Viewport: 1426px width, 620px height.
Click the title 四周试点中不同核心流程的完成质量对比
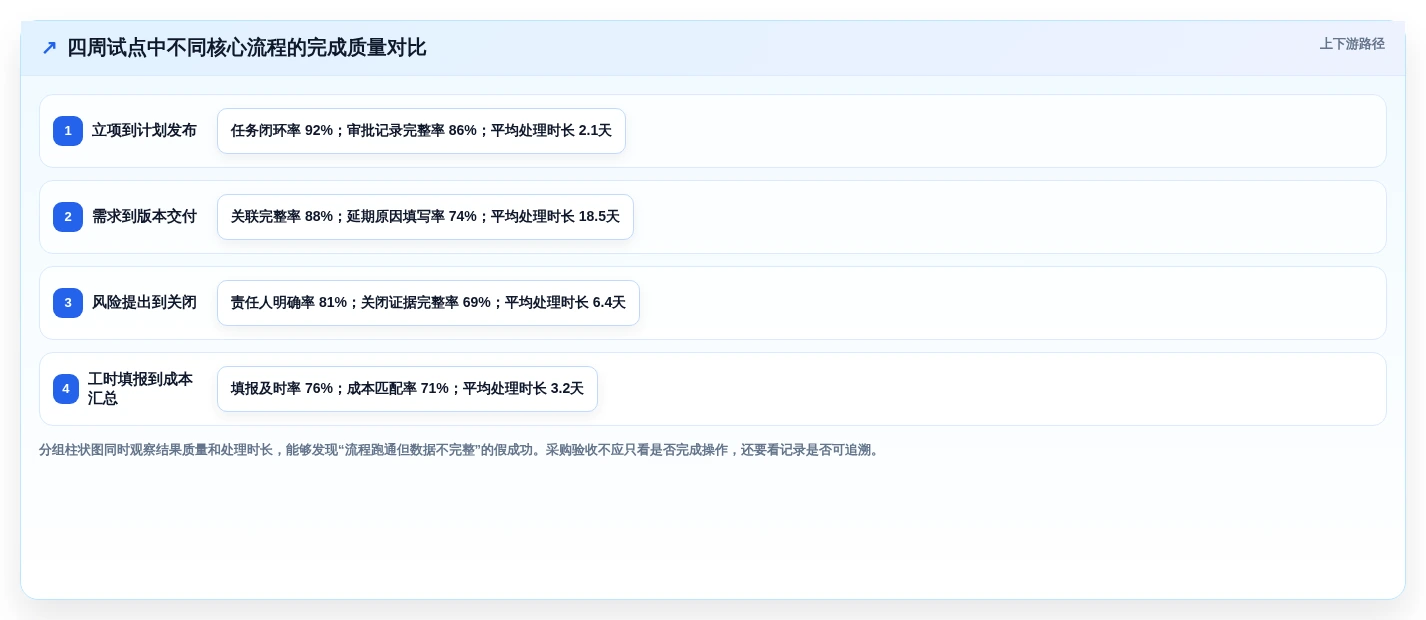pyautogui.click(x=247, y=48)
